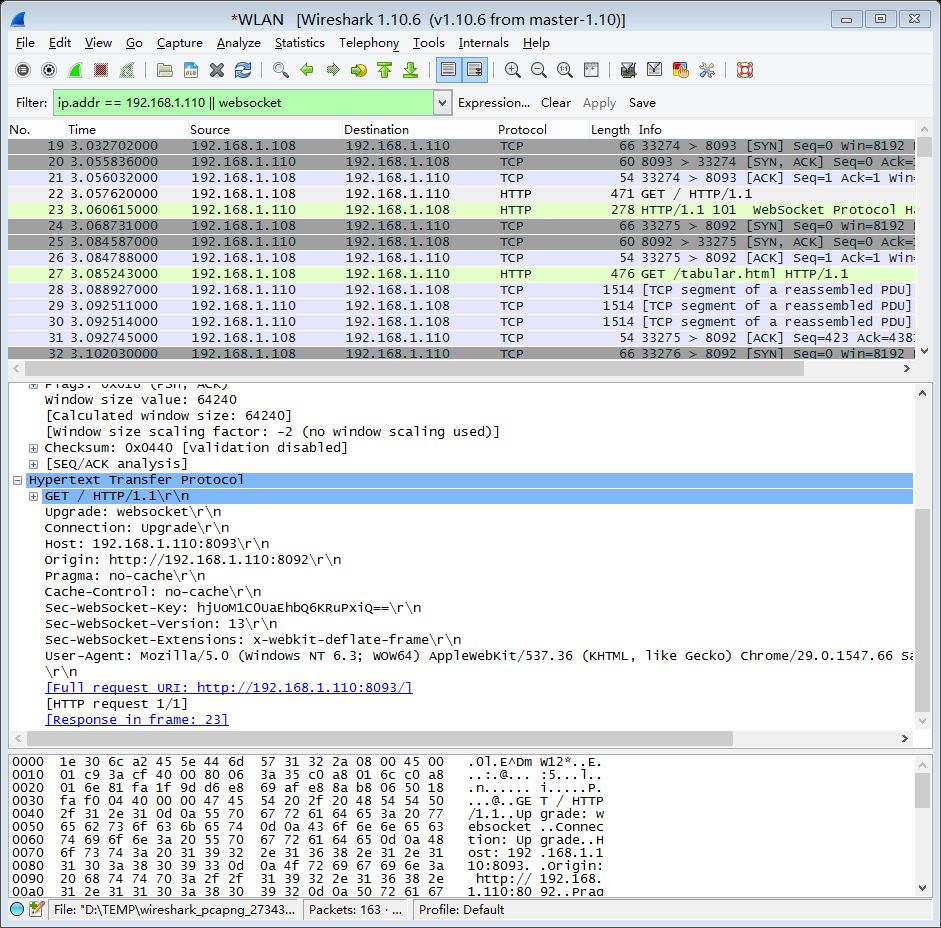941x928 pixels.
Task: Zoom out packet text
Action: (x=538, y=70)
